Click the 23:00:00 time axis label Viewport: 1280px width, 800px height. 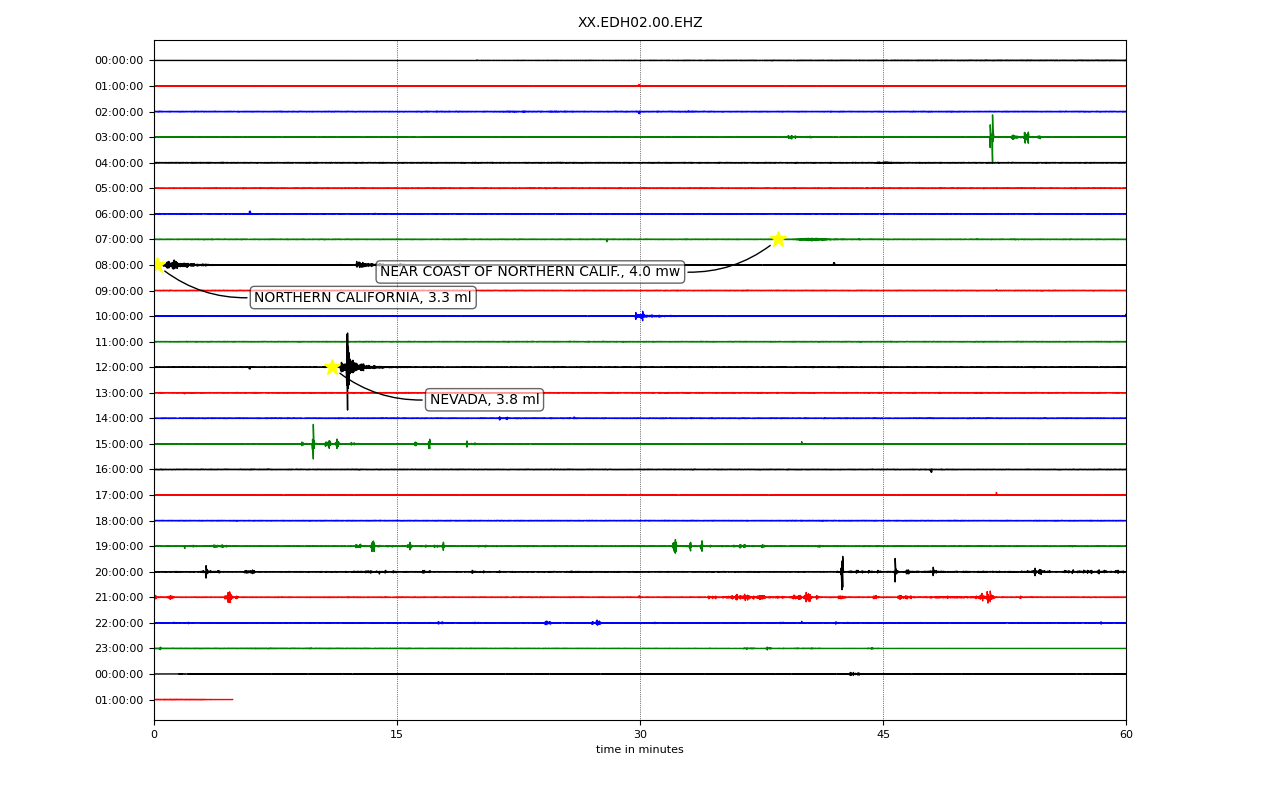(119, 649)
